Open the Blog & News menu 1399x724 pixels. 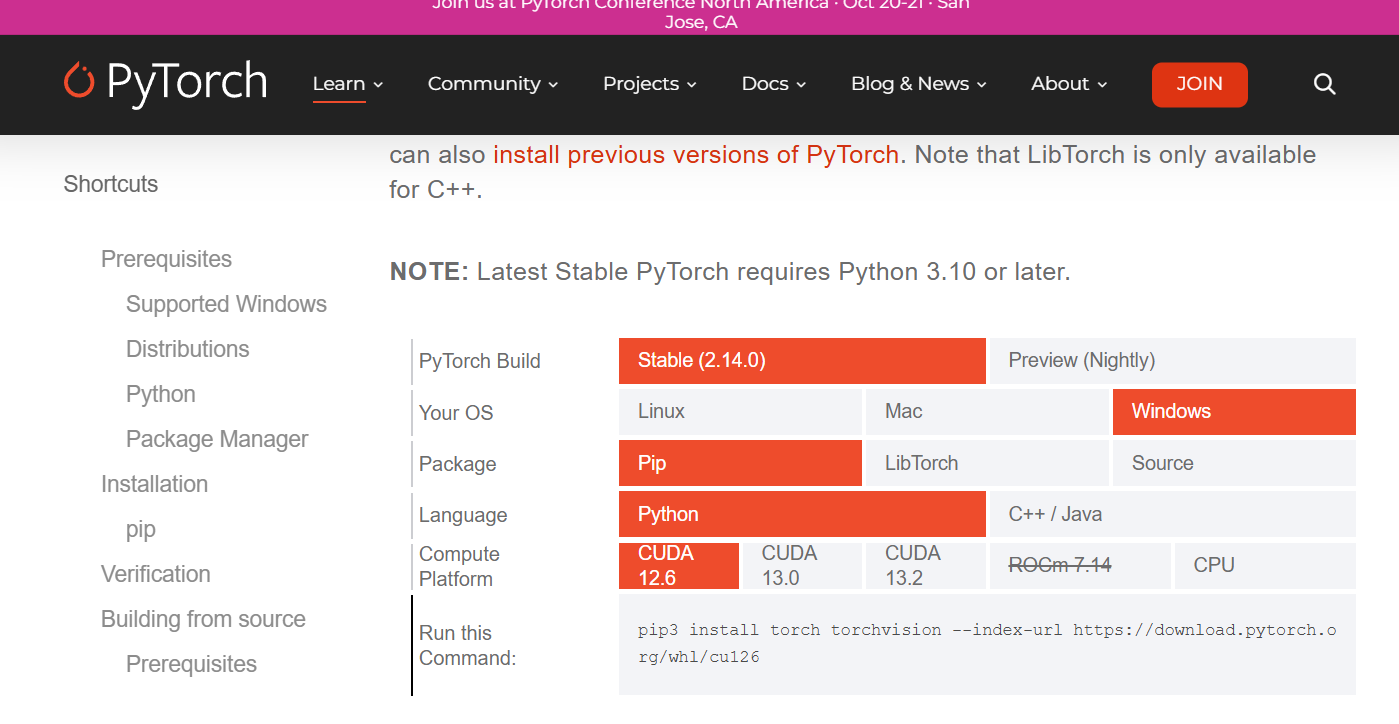click(x=919, y=84)
